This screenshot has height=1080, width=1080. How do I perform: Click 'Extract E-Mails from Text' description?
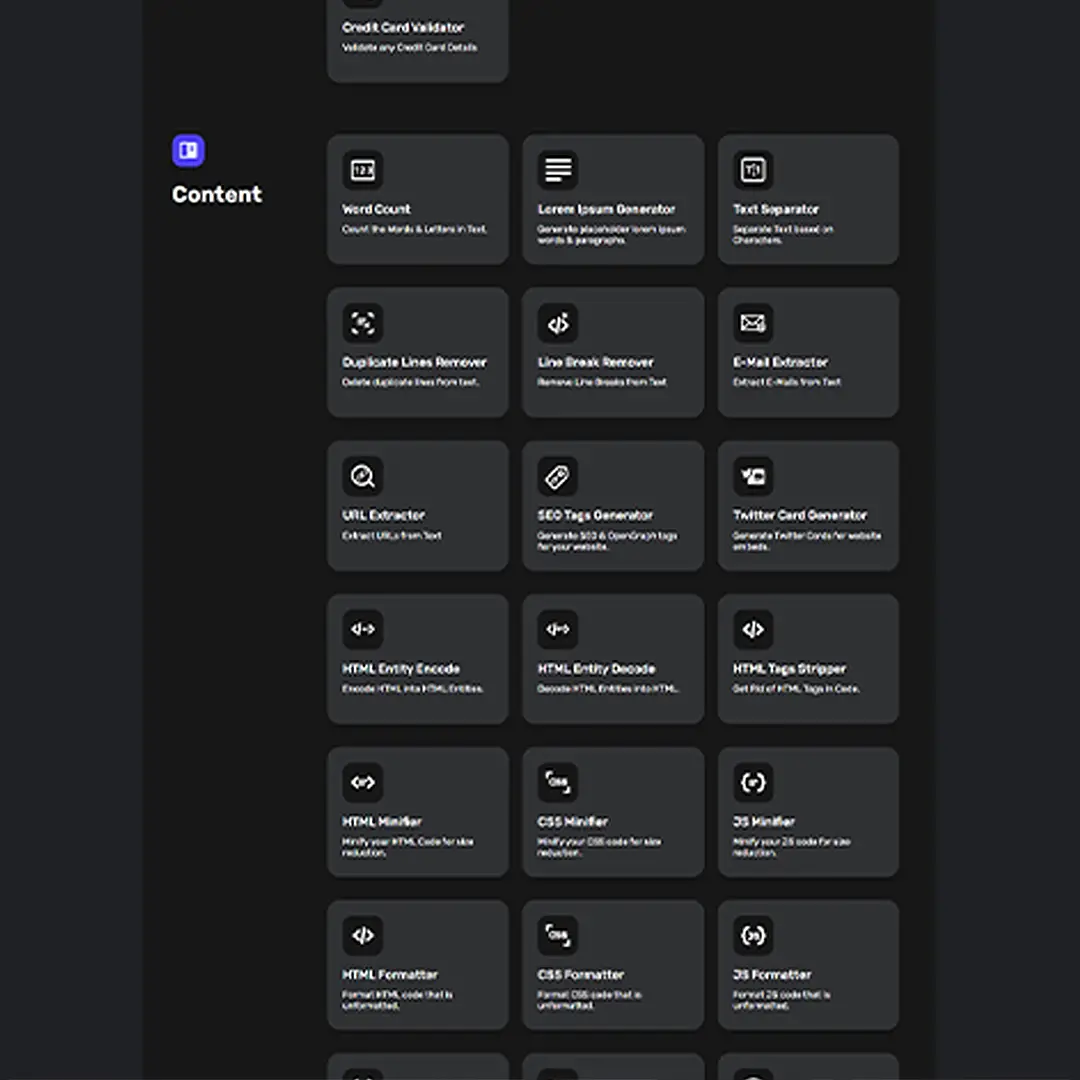coord(787,382)
